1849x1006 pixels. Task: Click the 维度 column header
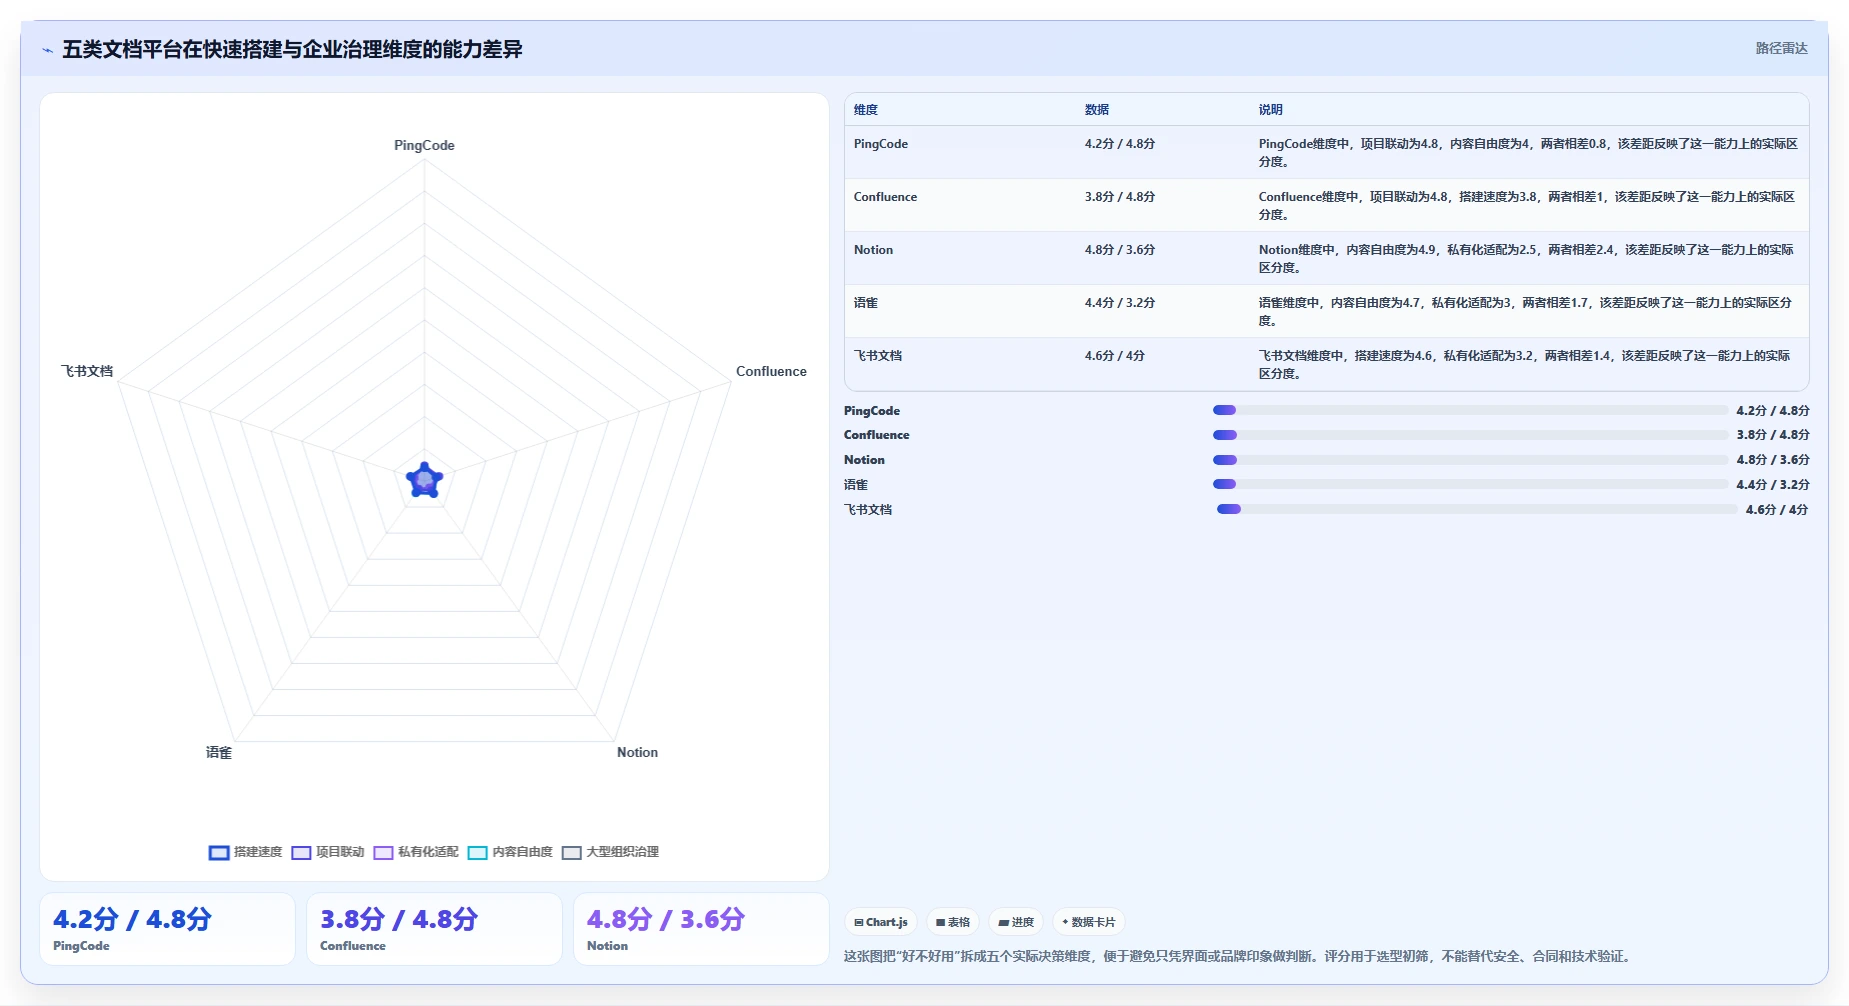tap(866, 110)
